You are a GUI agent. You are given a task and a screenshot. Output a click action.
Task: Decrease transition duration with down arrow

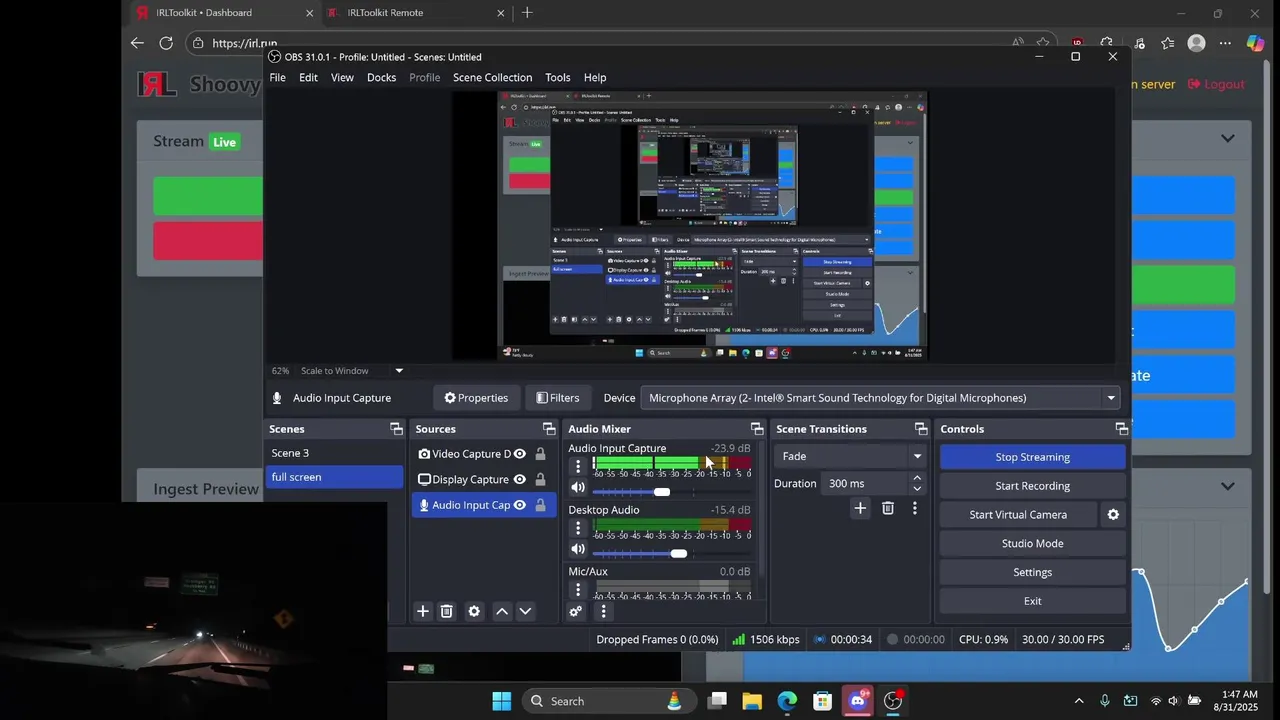point(917,489)
